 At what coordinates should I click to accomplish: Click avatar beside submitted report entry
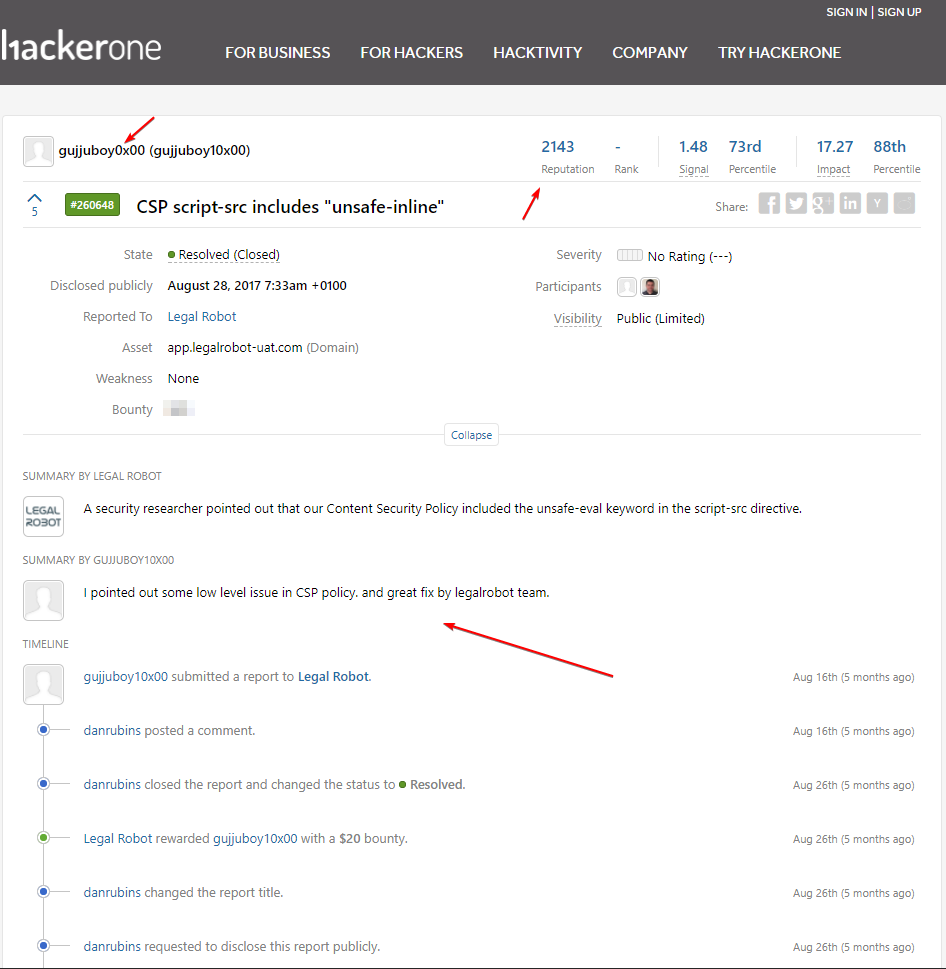click(43, 684)
